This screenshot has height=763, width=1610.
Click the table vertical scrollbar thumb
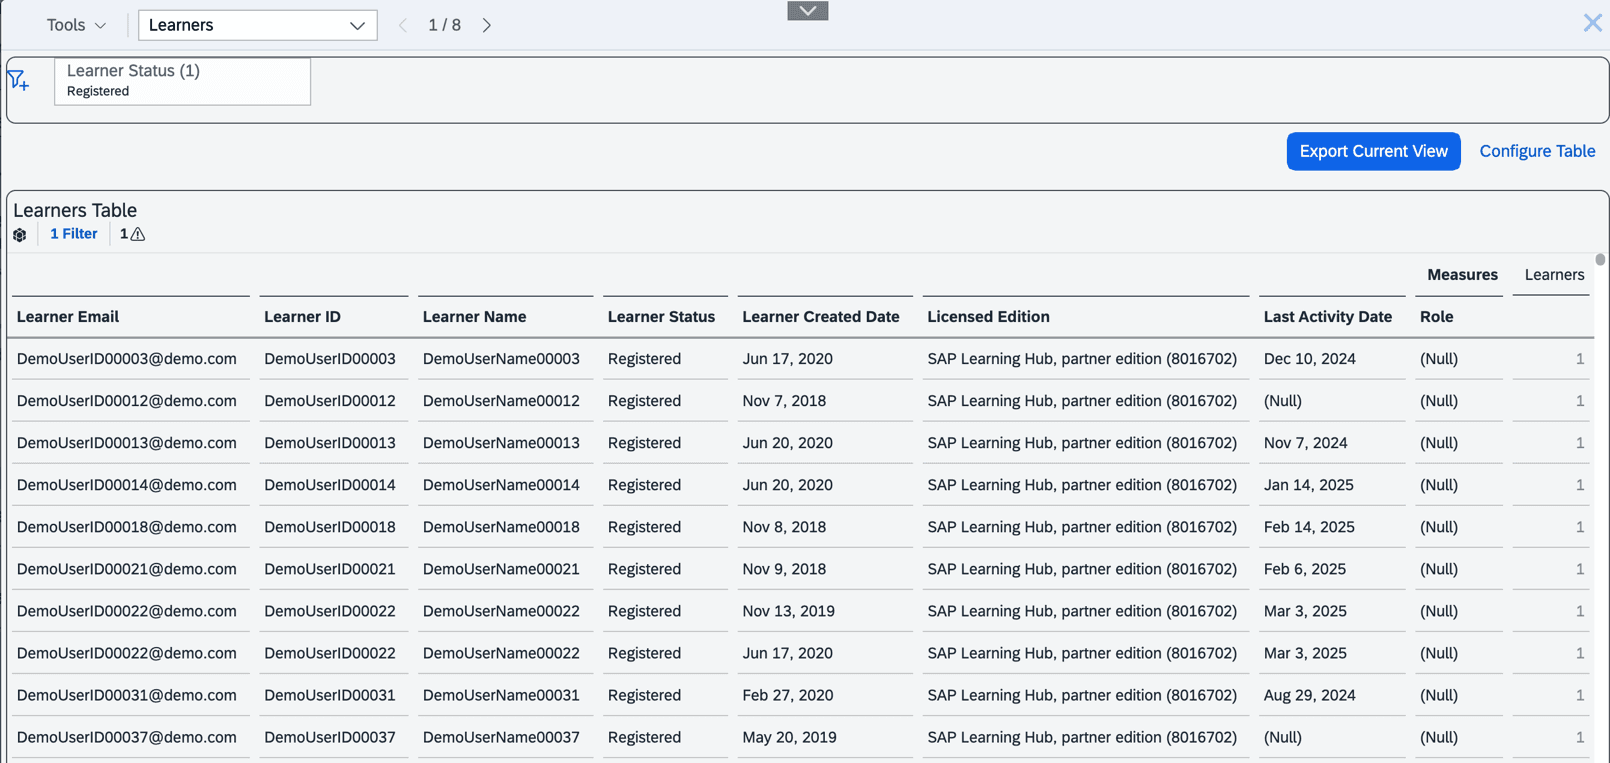[1600, 259]
